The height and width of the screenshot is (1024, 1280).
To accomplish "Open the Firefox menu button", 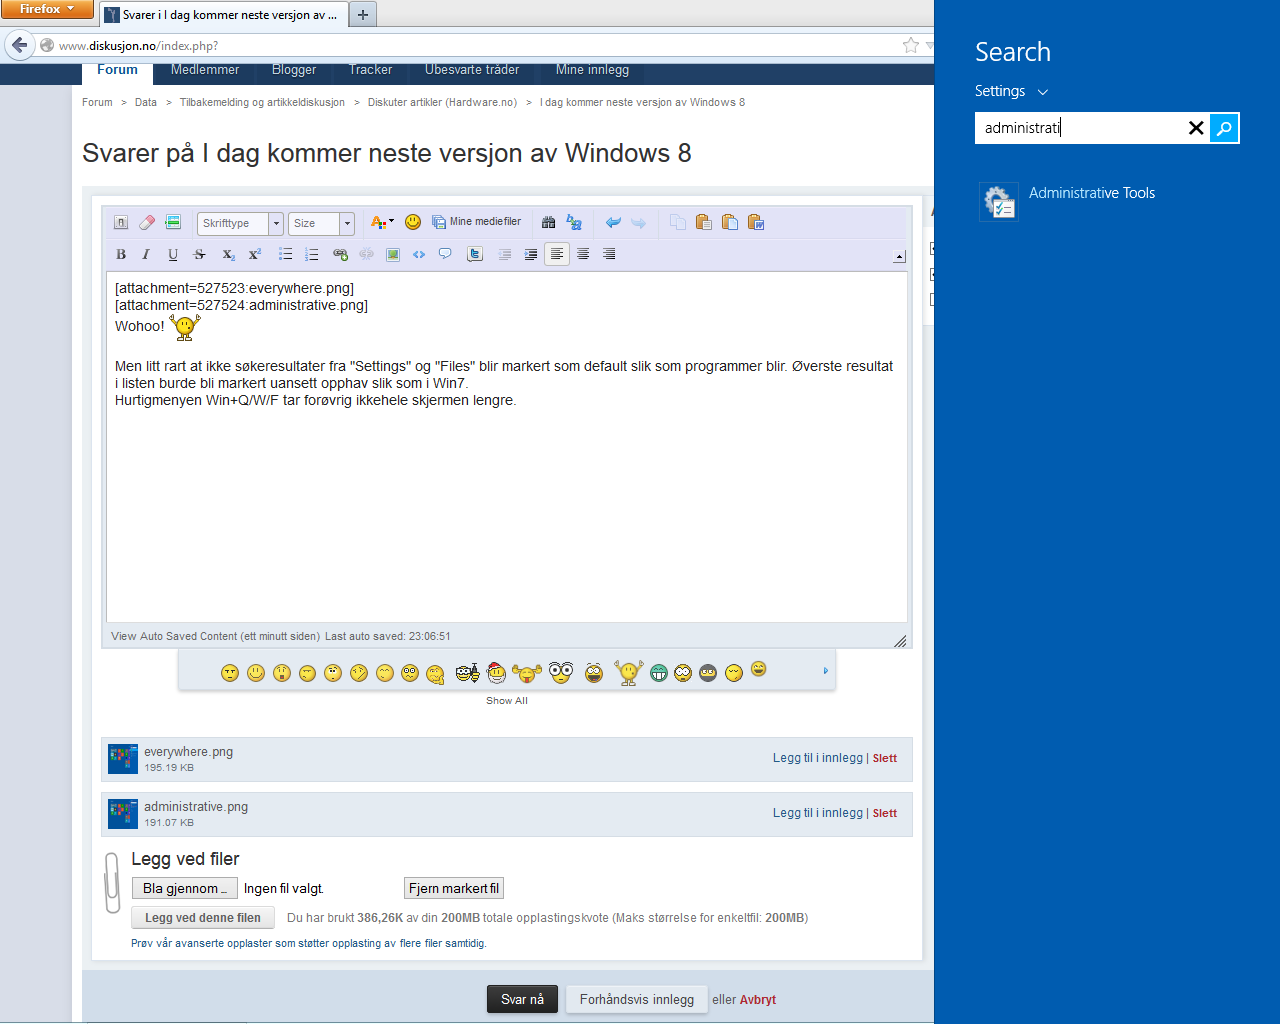I will (47, 9).
